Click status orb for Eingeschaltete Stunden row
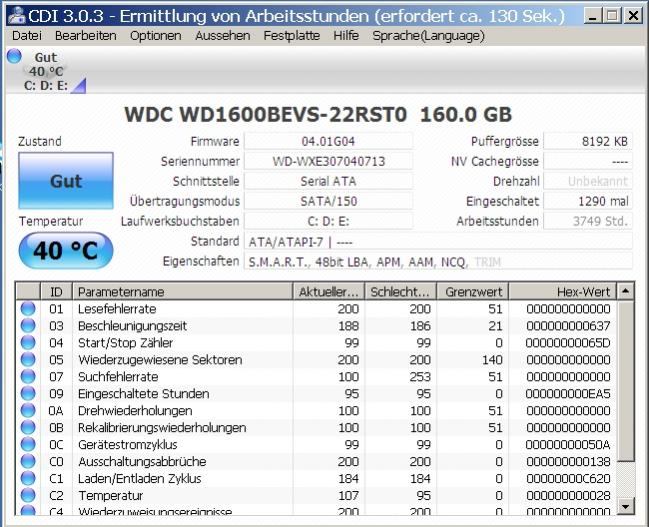This screenshot has width=649, height=527. click(28, 394)
